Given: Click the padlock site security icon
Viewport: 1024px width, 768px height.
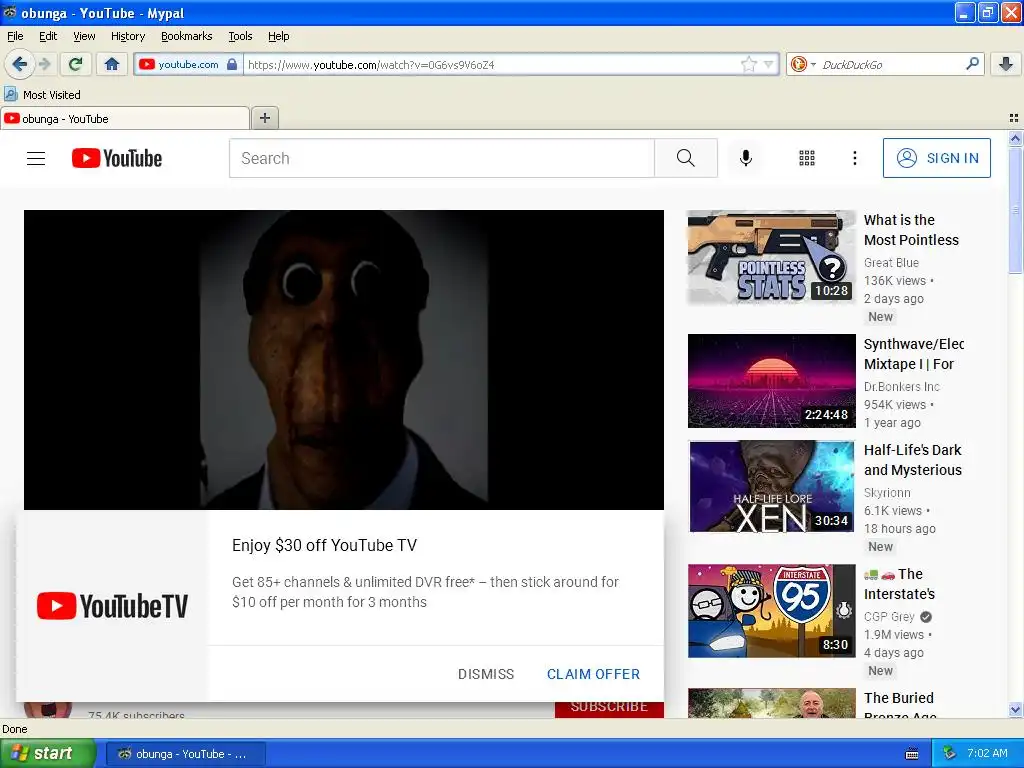Looking at the screenshot, I should [x=232, y=64].
